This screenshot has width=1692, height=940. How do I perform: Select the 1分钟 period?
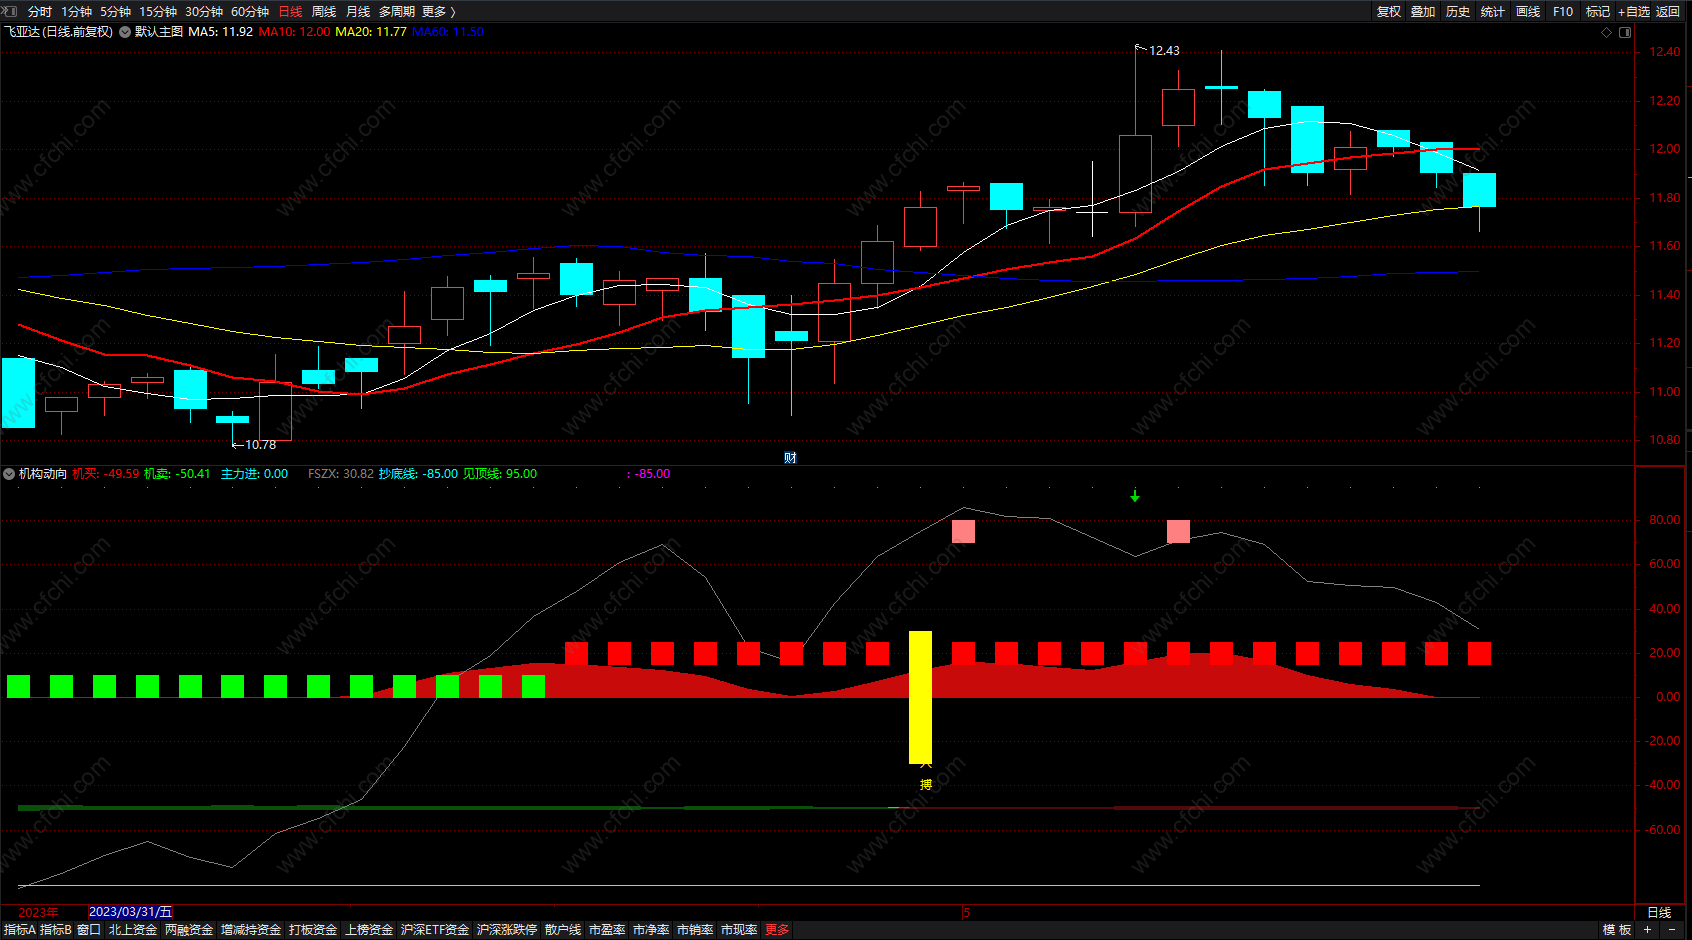pyautogui.click(x=76, y=12)
